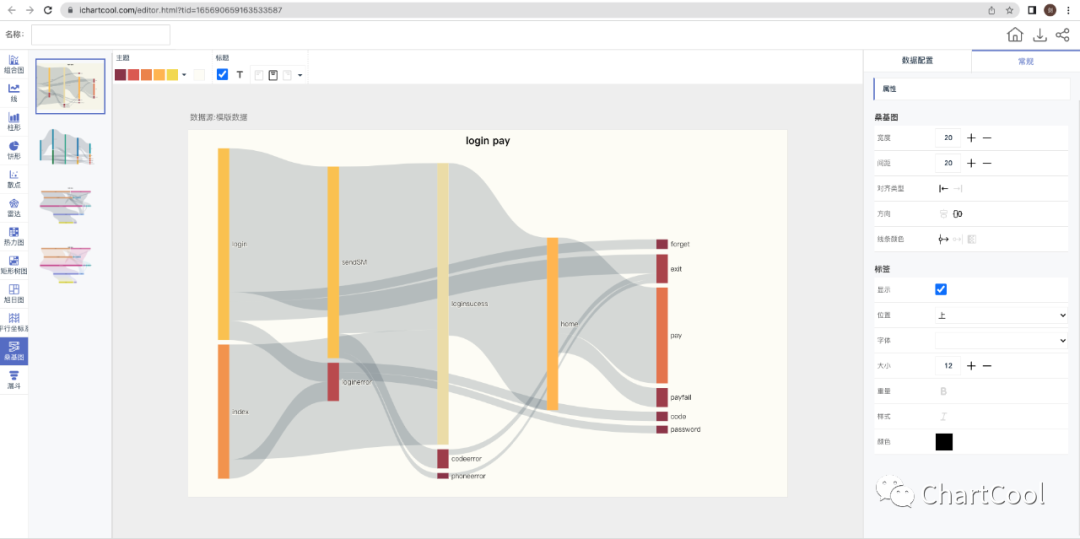1080x539 pixels.
Task: Select the 漏斗 funnel chart type
Action: (14, 379)
